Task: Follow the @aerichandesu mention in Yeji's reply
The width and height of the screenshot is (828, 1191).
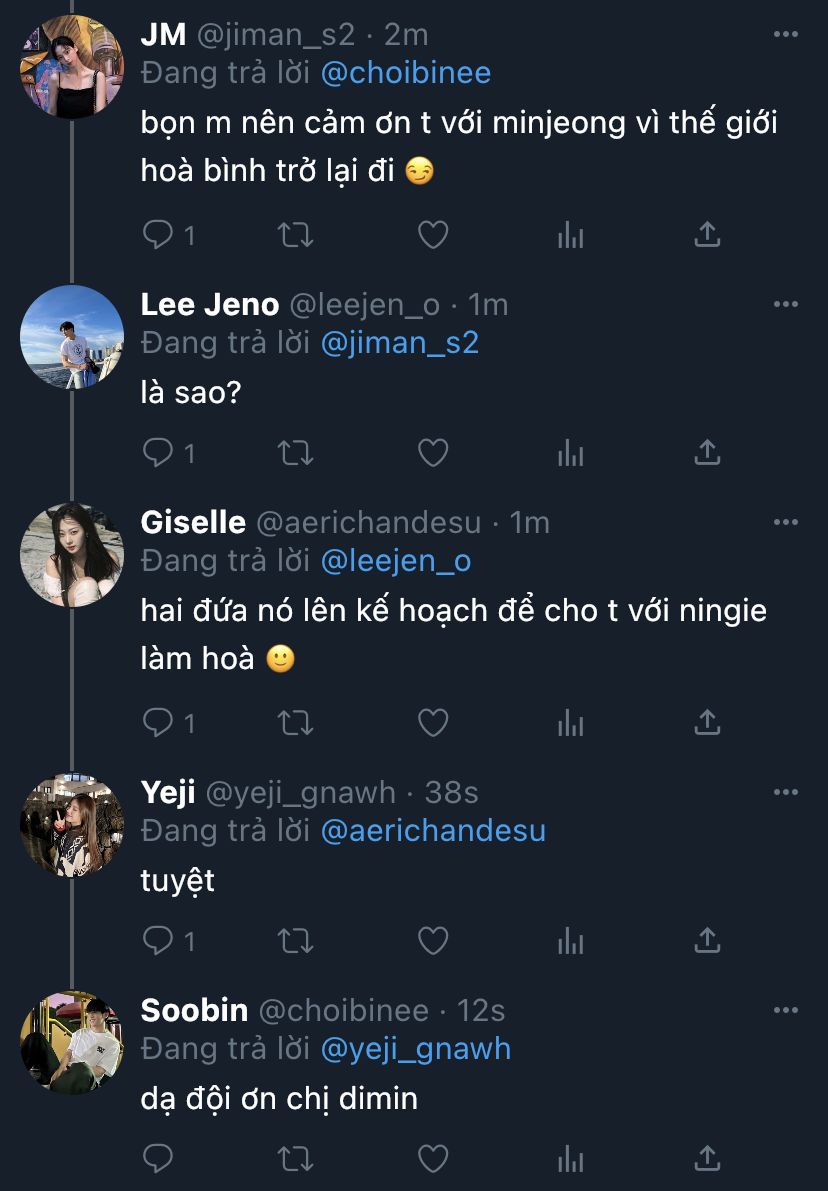Action: tap(433, 830)
